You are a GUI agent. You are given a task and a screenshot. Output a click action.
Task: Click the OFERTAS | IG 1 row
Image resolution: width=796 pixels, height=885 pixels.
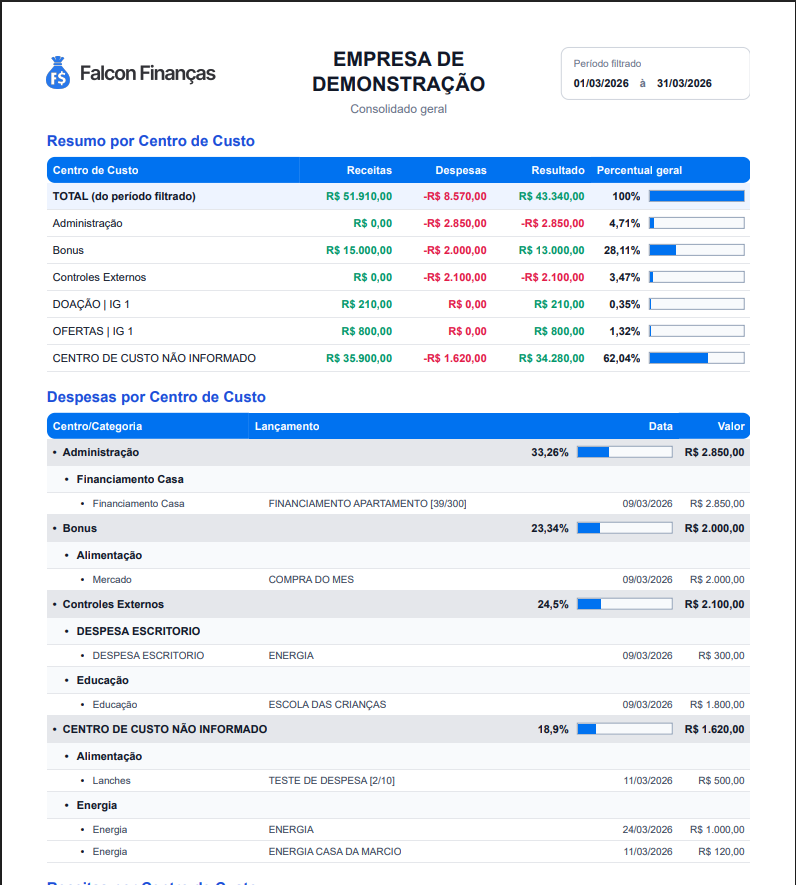pyautogui.click(x=398, y=331)
